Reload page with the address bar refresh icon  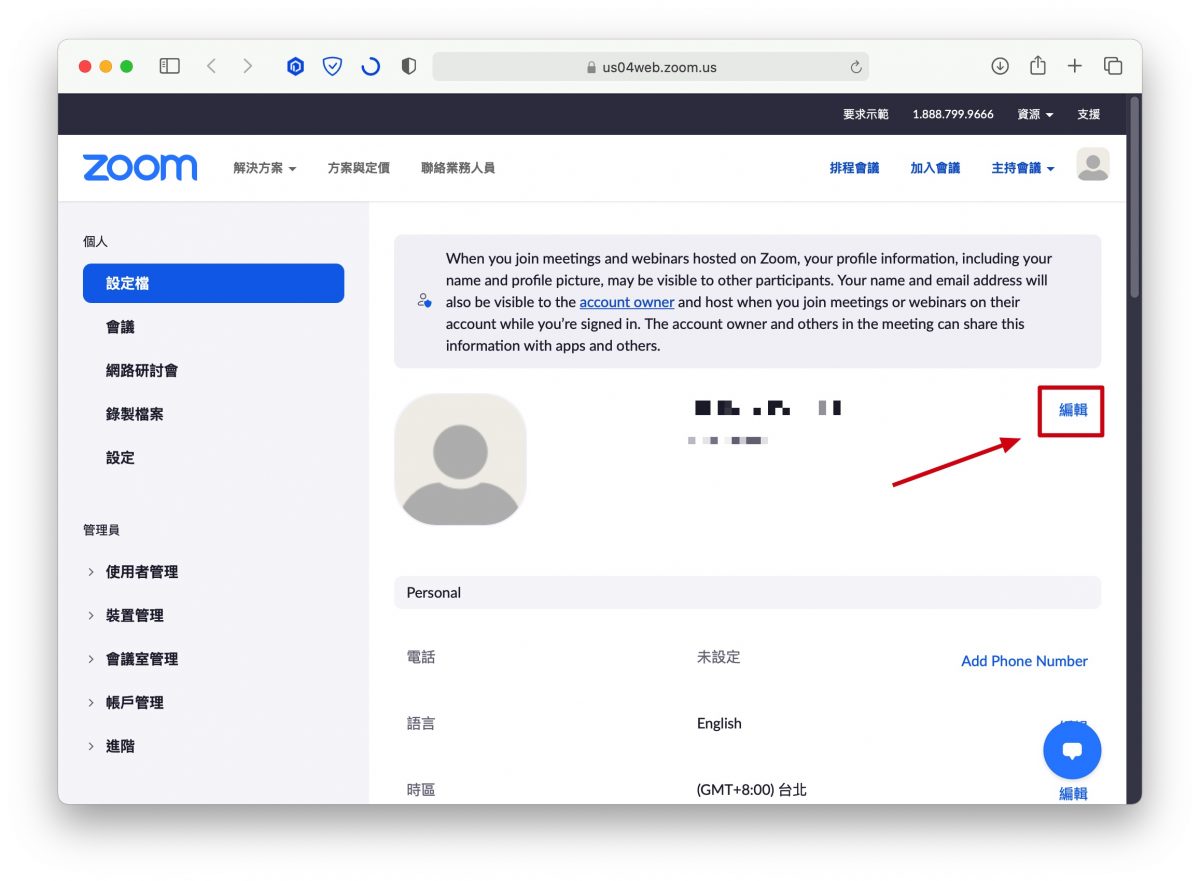[856, 67]
